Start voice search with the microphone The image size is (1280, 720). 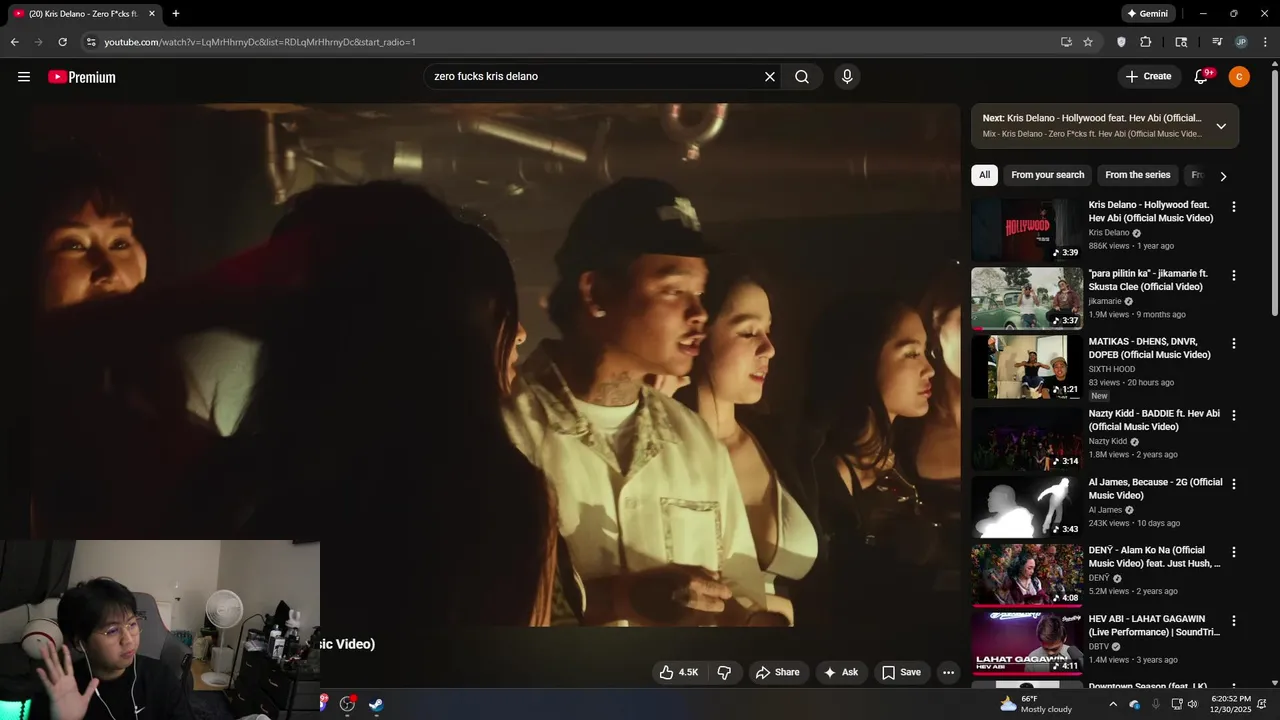(x=847, y=77)
